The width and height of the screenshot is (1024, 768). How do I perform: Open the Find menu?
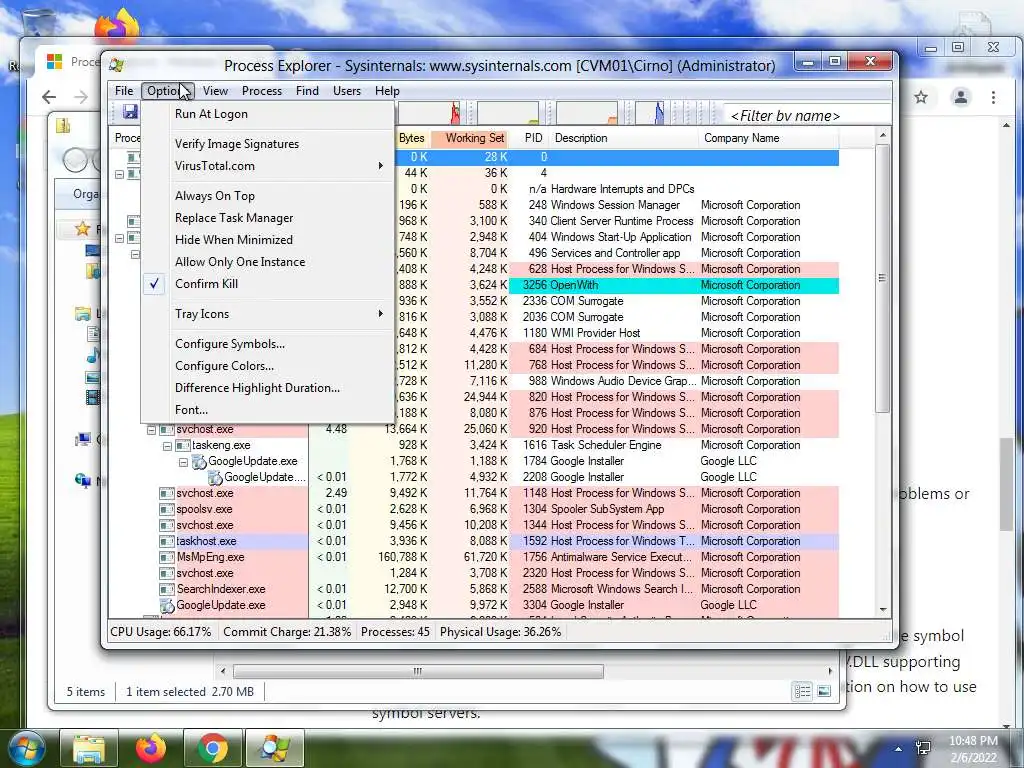coord(307,91)
